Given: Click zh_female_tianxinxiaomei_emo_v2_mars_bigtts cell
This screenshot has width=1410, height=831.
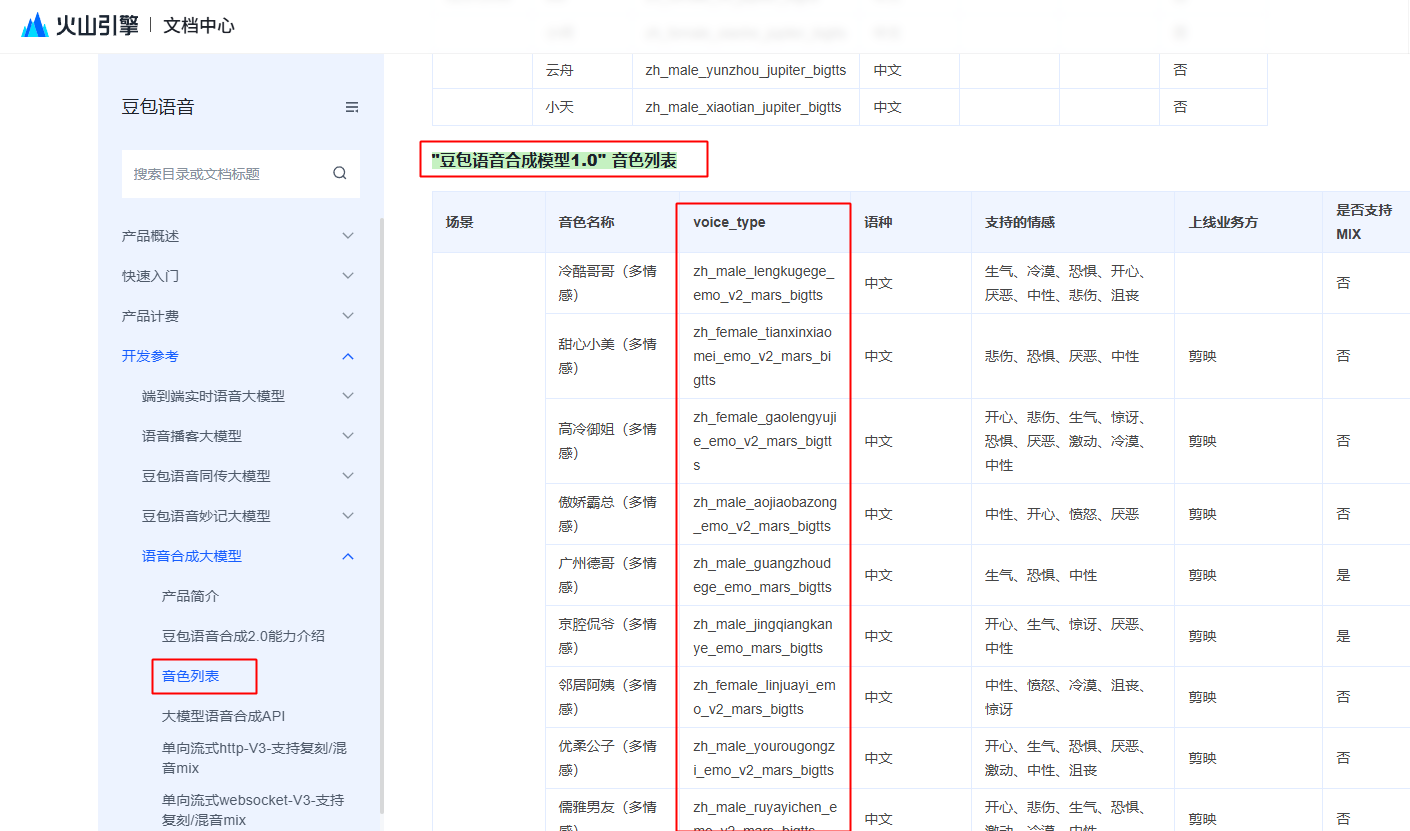Looking at the screenshot, I should pyautogui.click(x=763, y=356).
